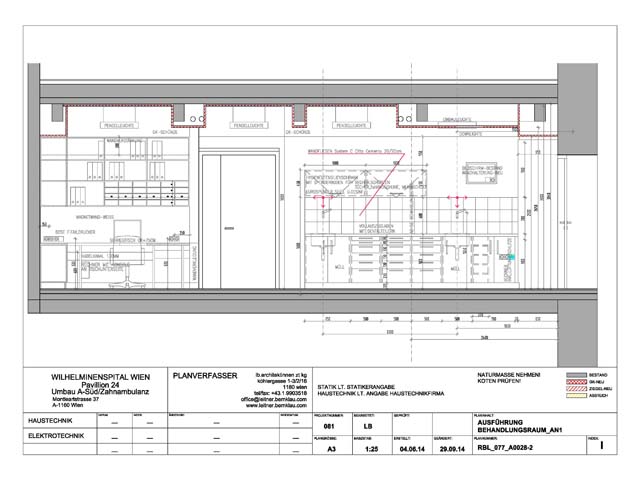
Task: Select the left red water connection marker
Action: 323,200
